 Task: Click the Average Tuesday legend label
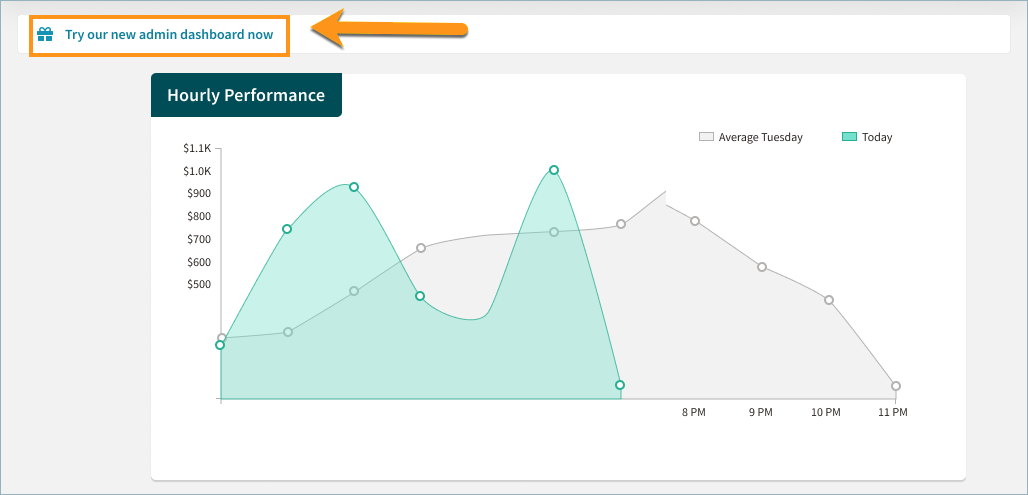(x=761, y=137)
